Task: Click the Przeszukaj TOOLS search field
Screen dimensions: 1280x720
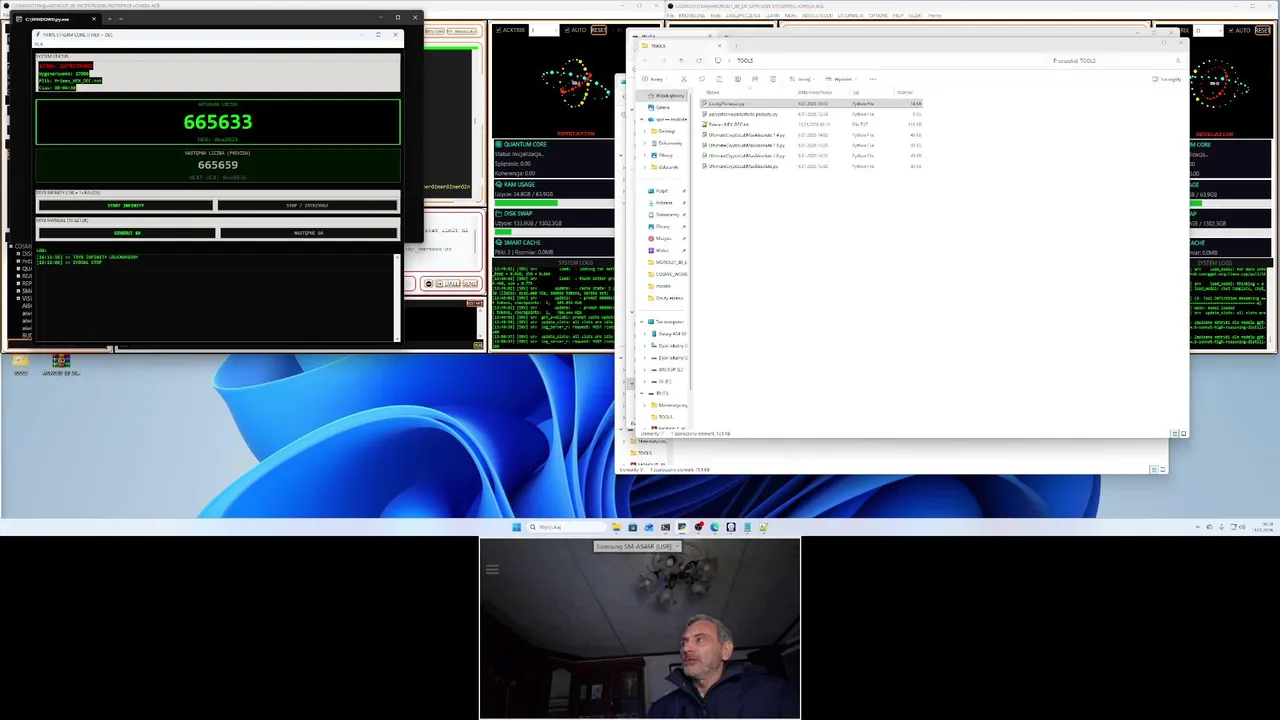Action: click(1115, 60)
